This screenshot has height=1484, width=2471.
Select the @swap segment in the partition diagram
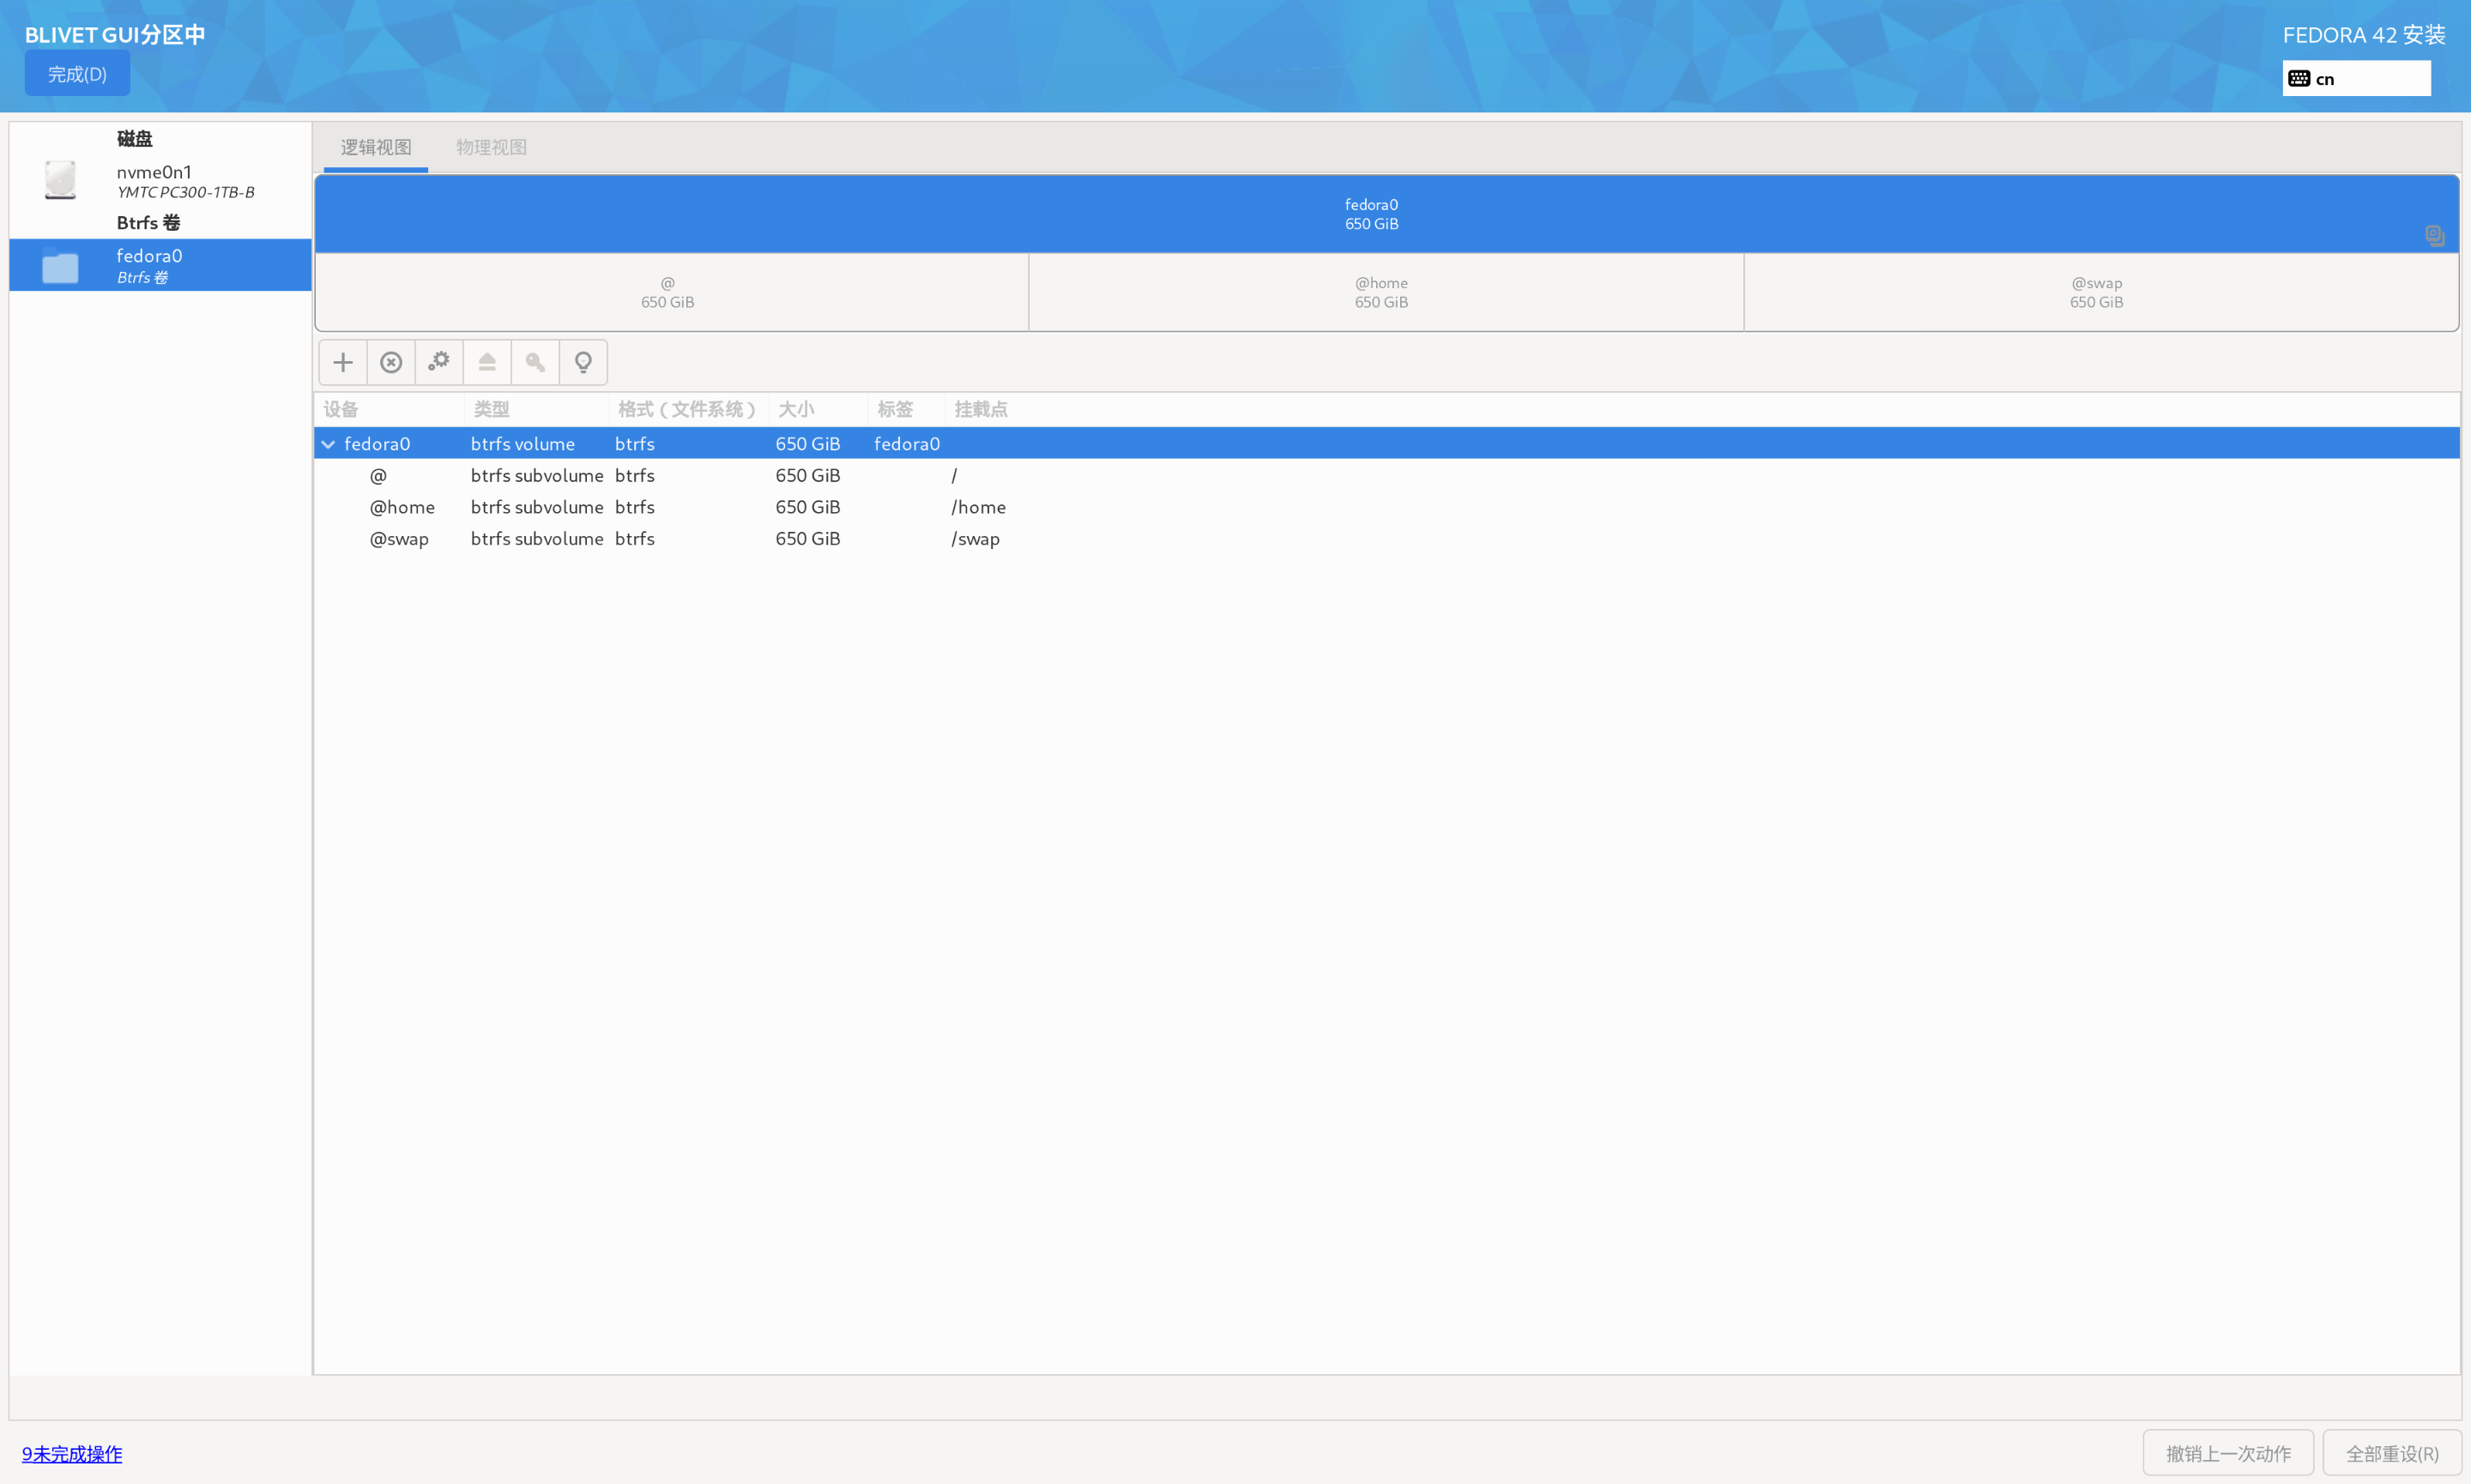pos(2096,292)
